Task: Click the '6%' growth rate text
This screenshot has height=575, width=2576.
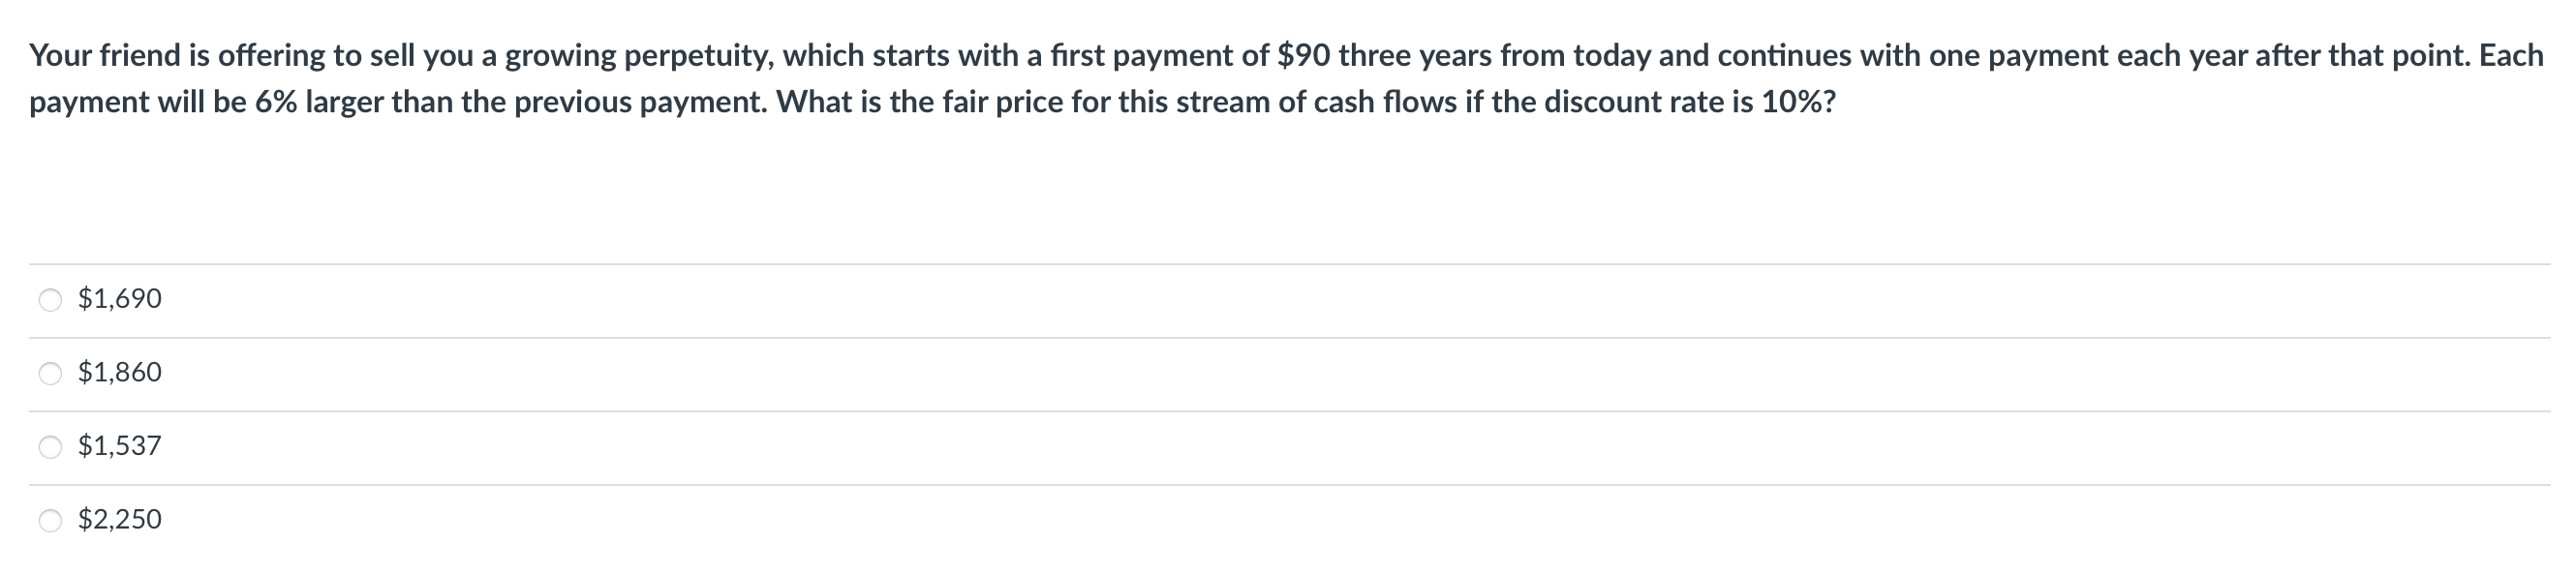Action: pos(275,103)
